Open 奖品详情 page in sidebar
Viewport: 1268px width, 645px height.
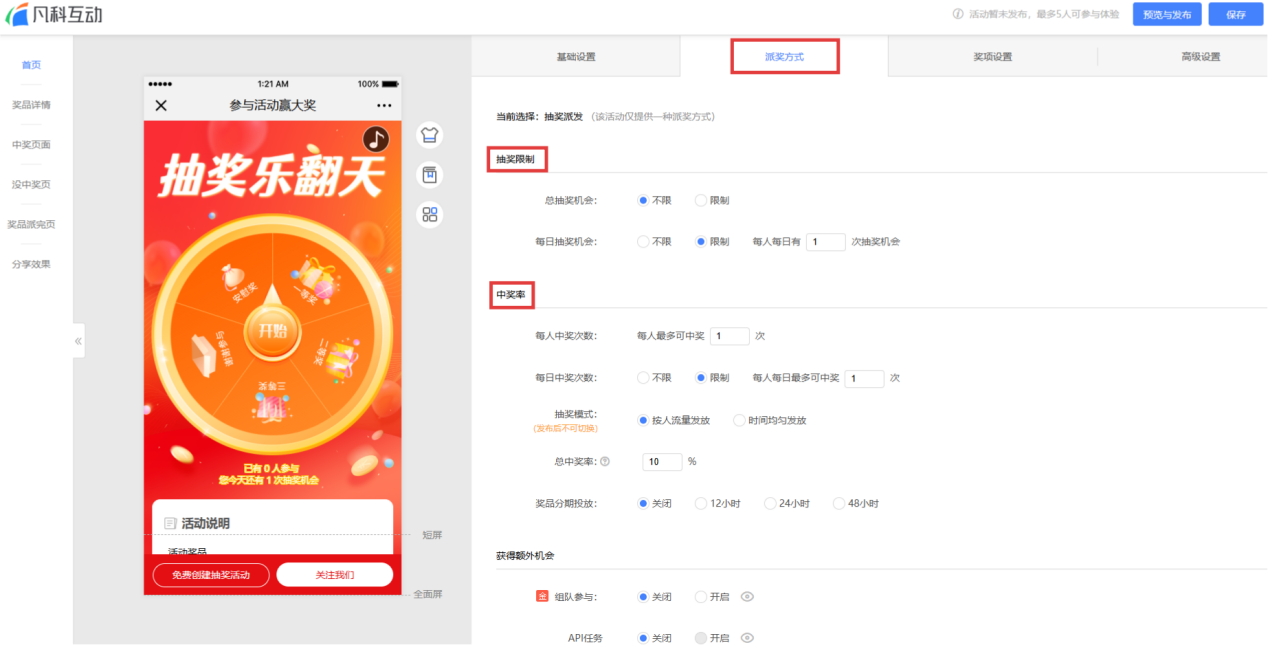tap(31, 105)
